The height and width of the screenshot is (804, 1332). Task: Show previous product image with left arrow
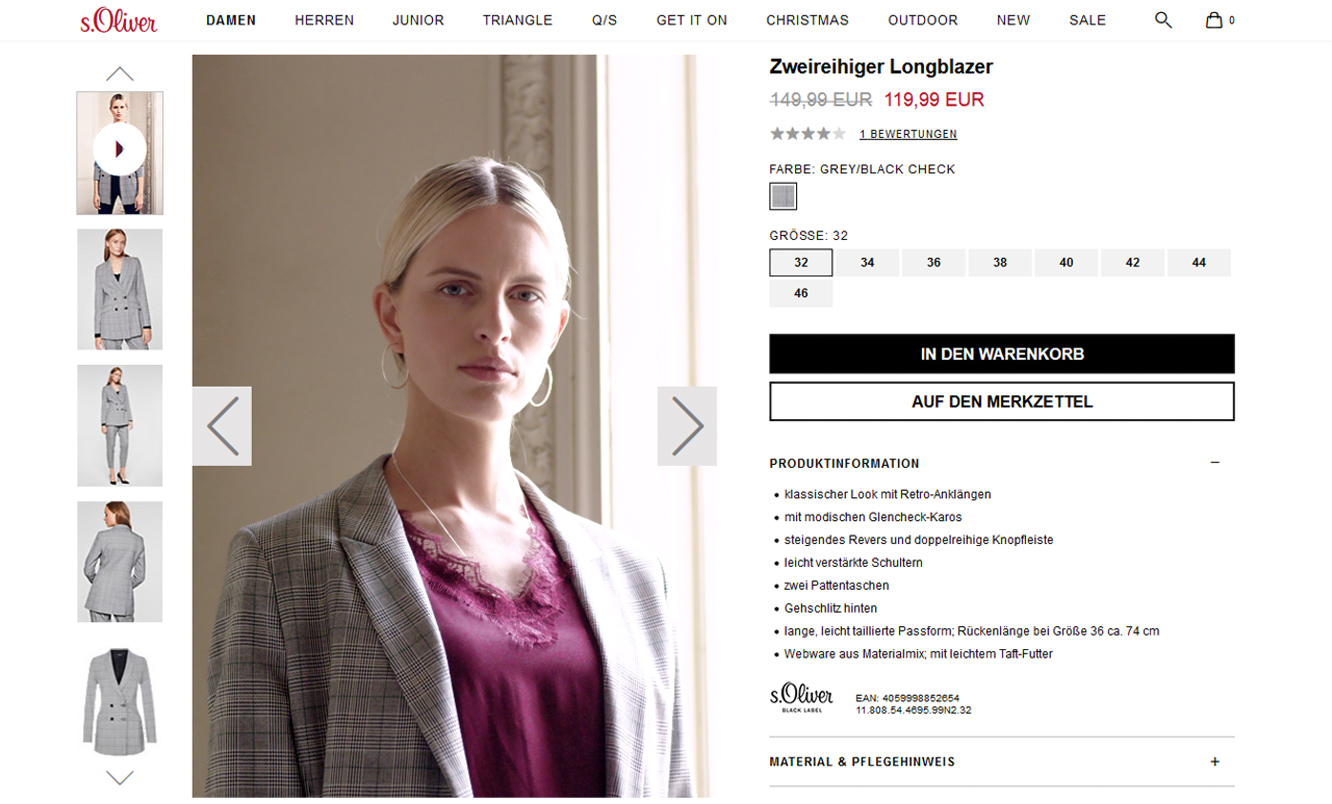222,426
